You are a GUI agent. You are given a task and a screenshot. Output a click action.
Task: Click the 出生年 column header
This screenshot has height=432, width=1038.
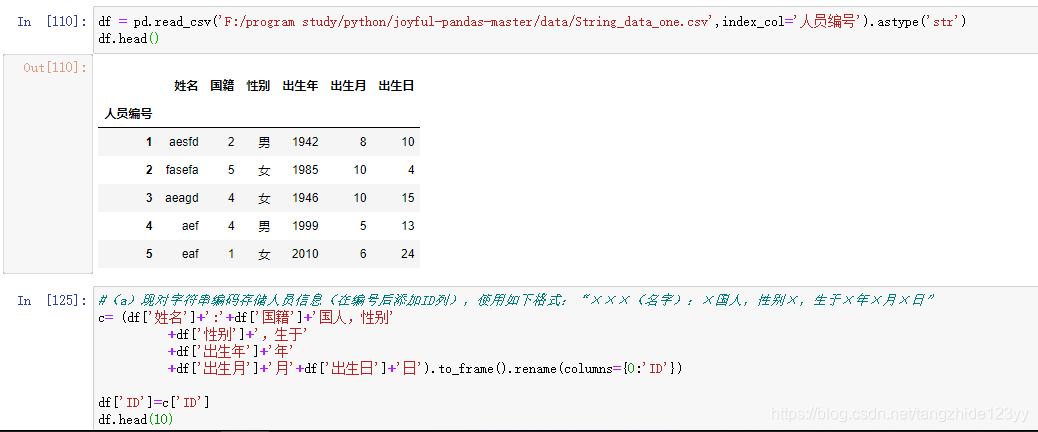(x=300, y=86)
